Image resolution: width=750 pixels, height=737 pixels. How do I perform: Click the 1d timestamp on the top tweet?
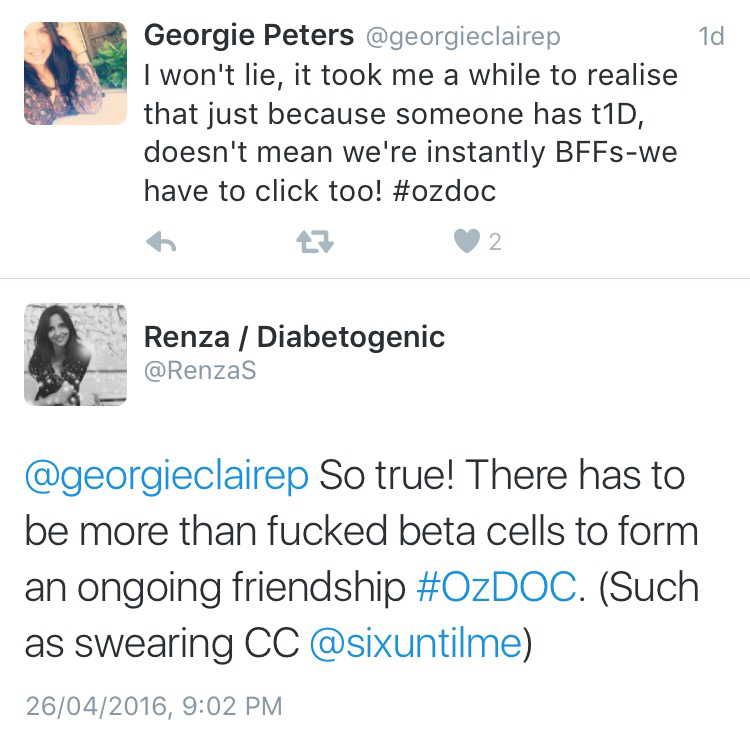click(710, 36)
